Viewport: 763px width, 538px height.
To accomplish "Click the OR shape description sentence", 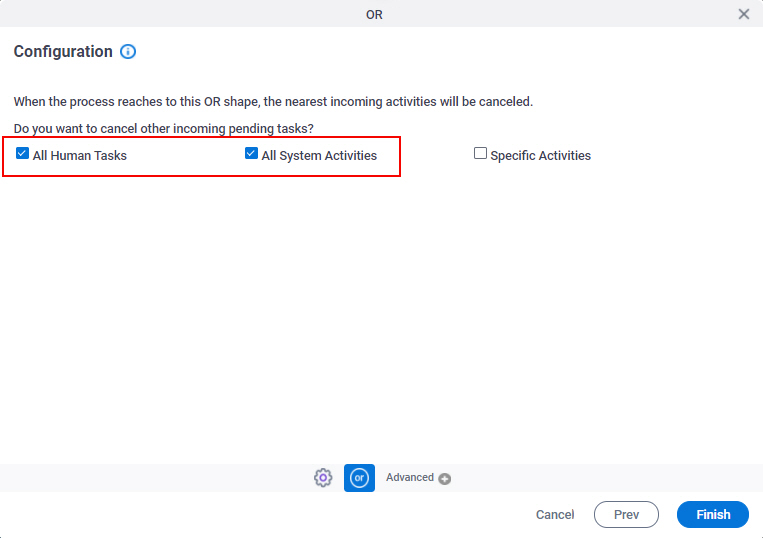I will point(273,102).
